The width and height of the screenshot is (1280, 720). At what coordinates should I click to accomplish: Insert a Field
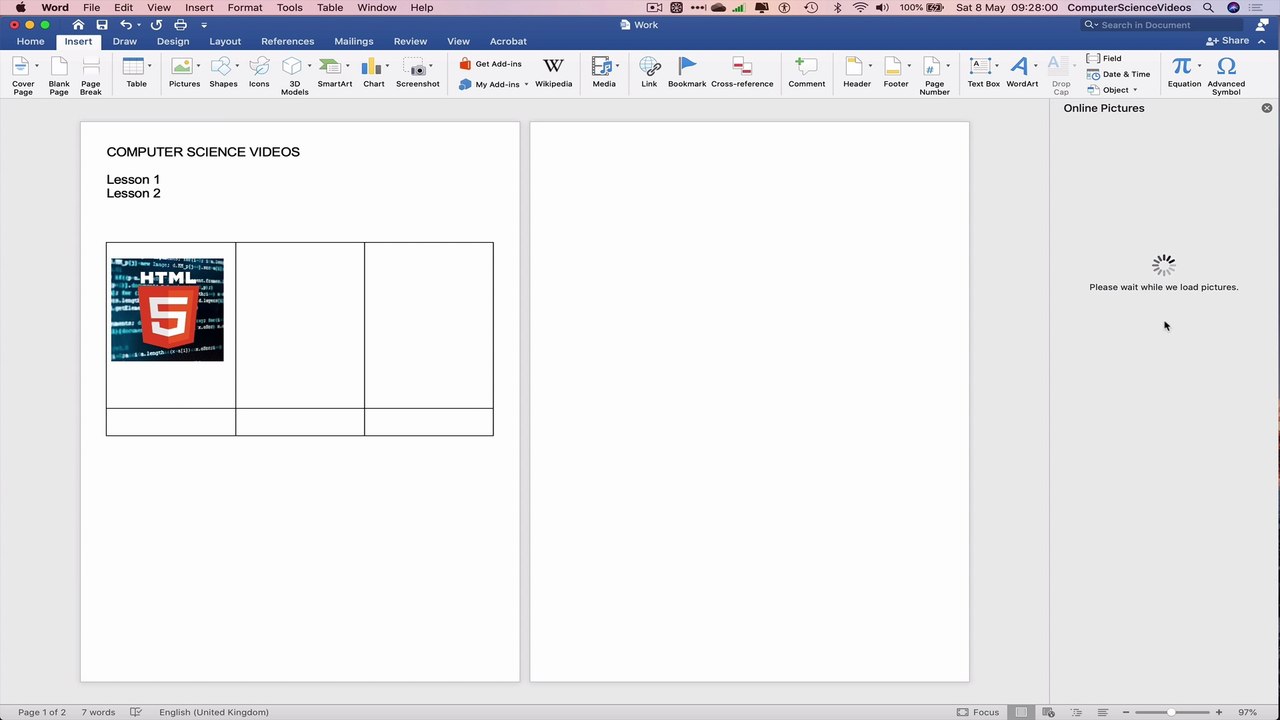click(x=1104, y=58)
